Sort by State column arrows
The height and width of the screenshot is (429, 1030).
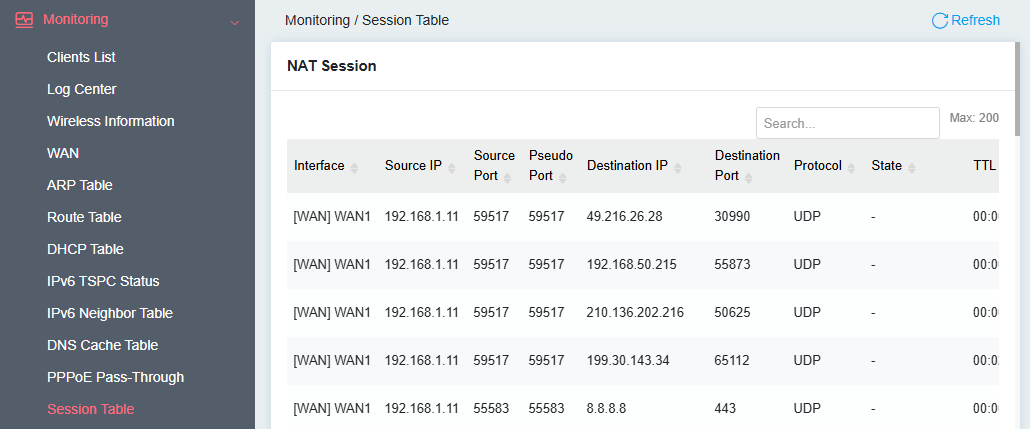pyautogui.click(x=912, y=167)
